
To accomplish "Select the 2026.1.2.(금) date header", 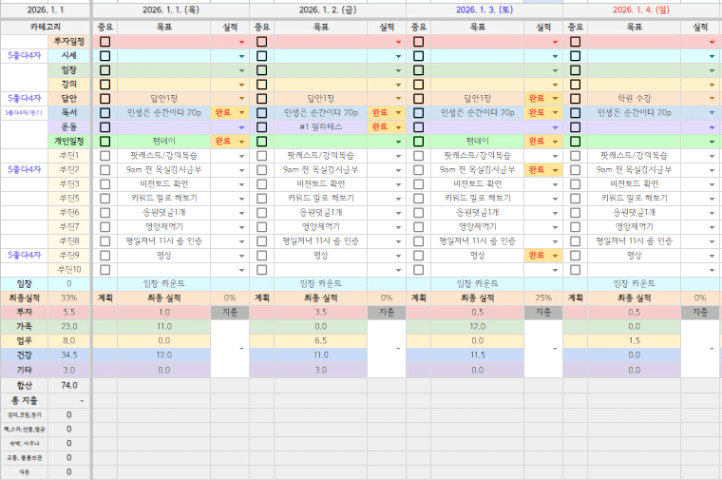I will pos(327,10).
